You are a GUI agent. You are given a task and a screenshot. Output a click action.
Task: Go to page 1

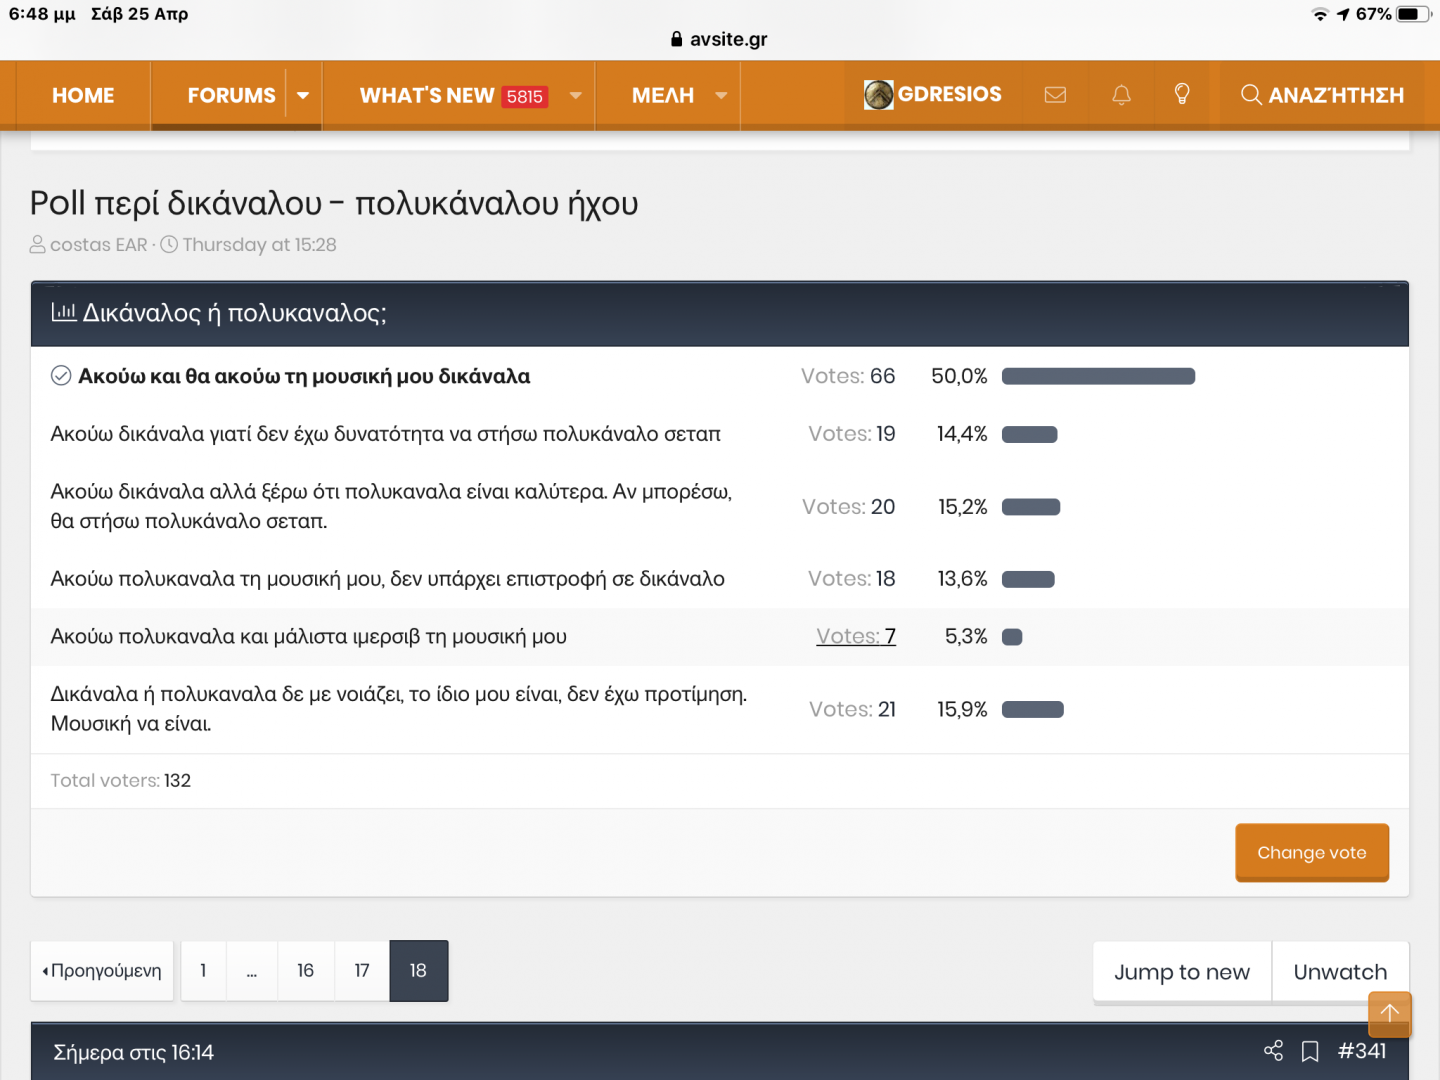(203, 970)
